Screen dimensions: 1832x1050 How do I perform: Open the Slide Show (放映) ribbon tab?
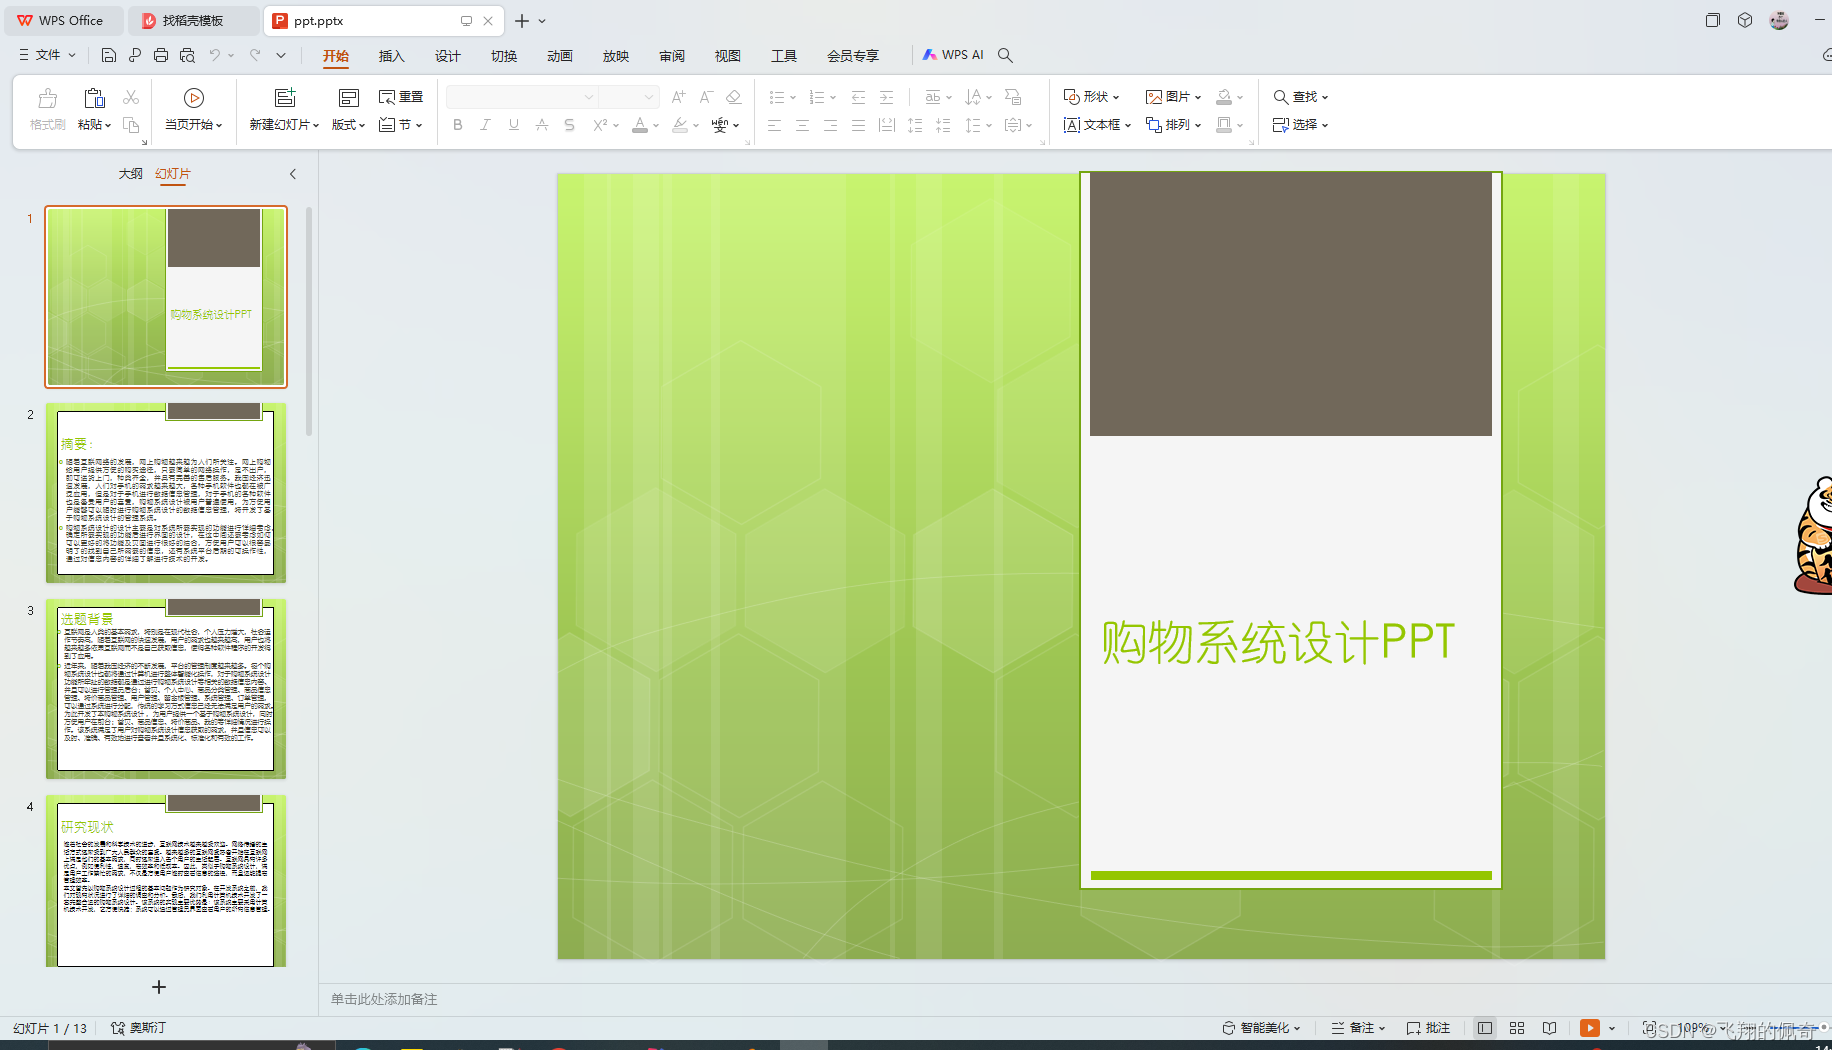coord(616,56)
